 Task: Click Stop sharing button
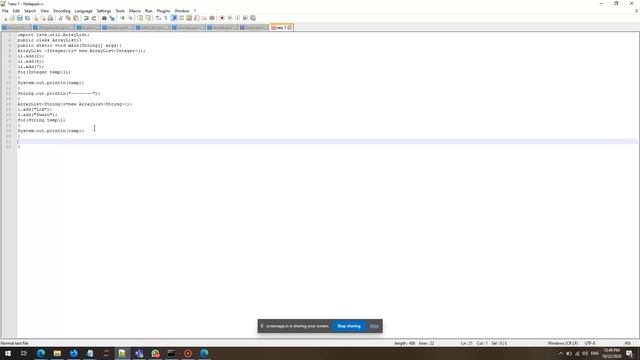point(349,326)
